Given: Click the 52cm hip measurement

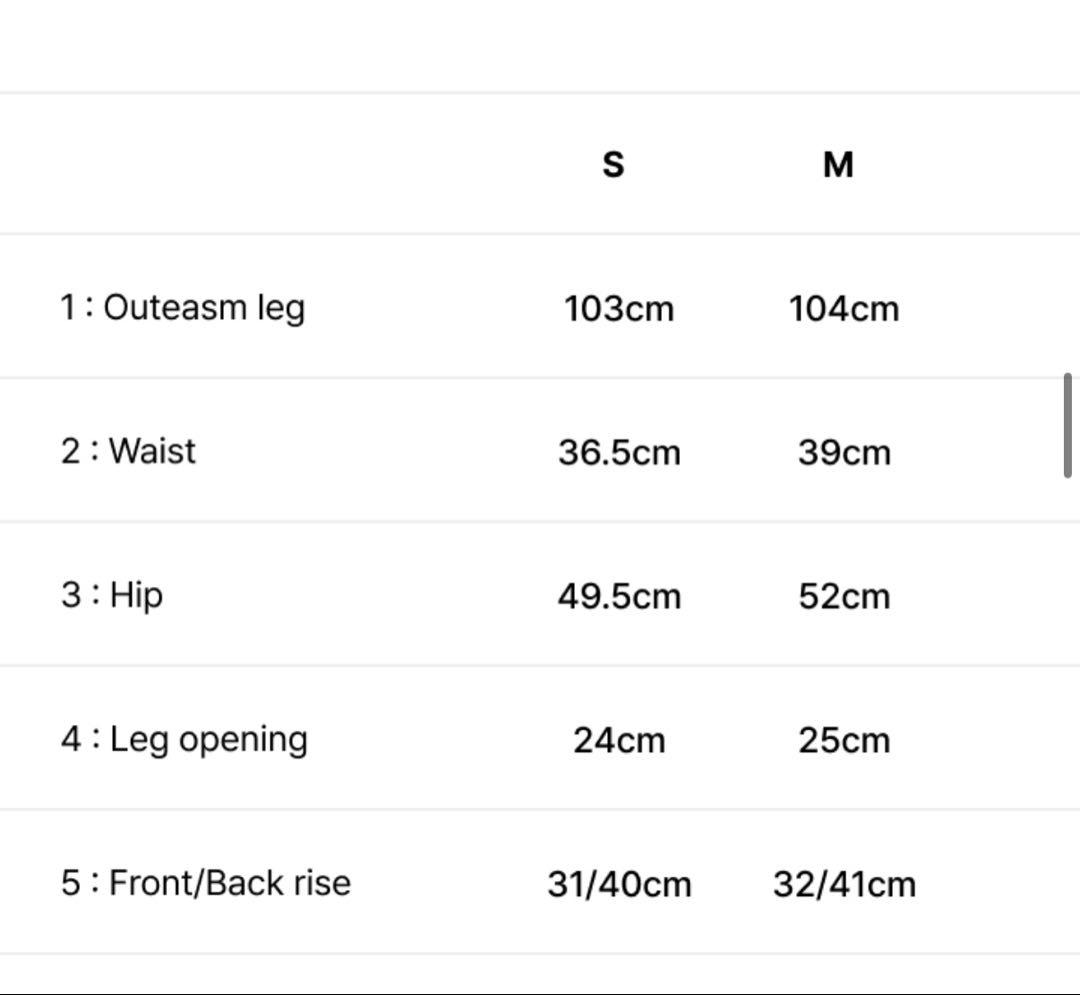Looking at the screenshot, I should pos(844,596).
